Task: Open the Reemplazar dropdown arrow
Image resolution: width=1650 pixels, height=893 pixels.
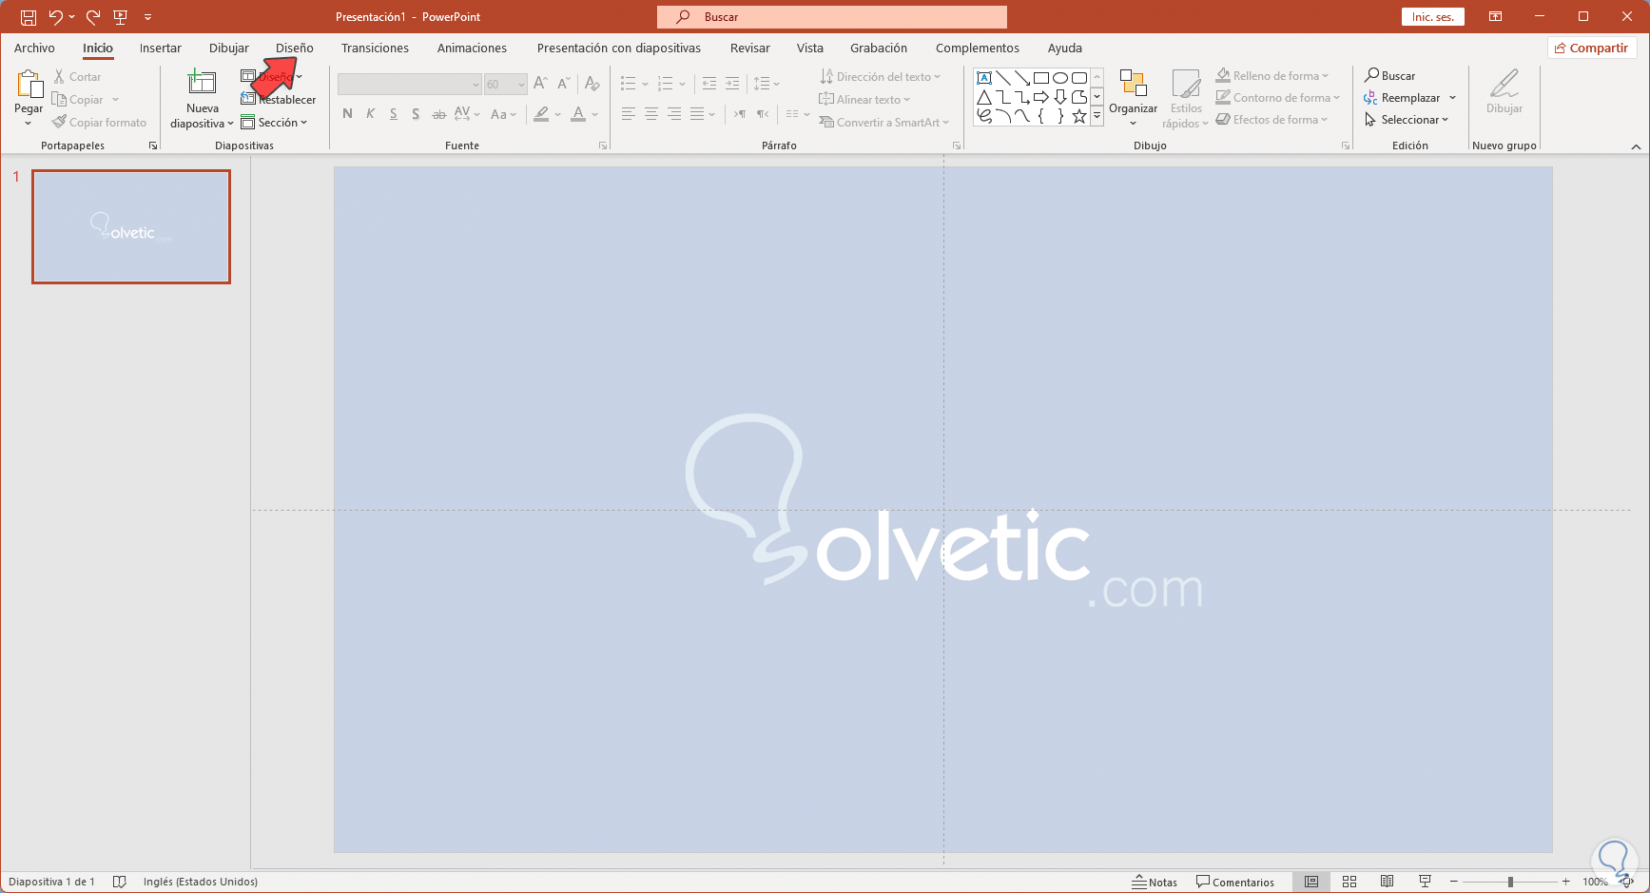Action: tap(1452, 98)
